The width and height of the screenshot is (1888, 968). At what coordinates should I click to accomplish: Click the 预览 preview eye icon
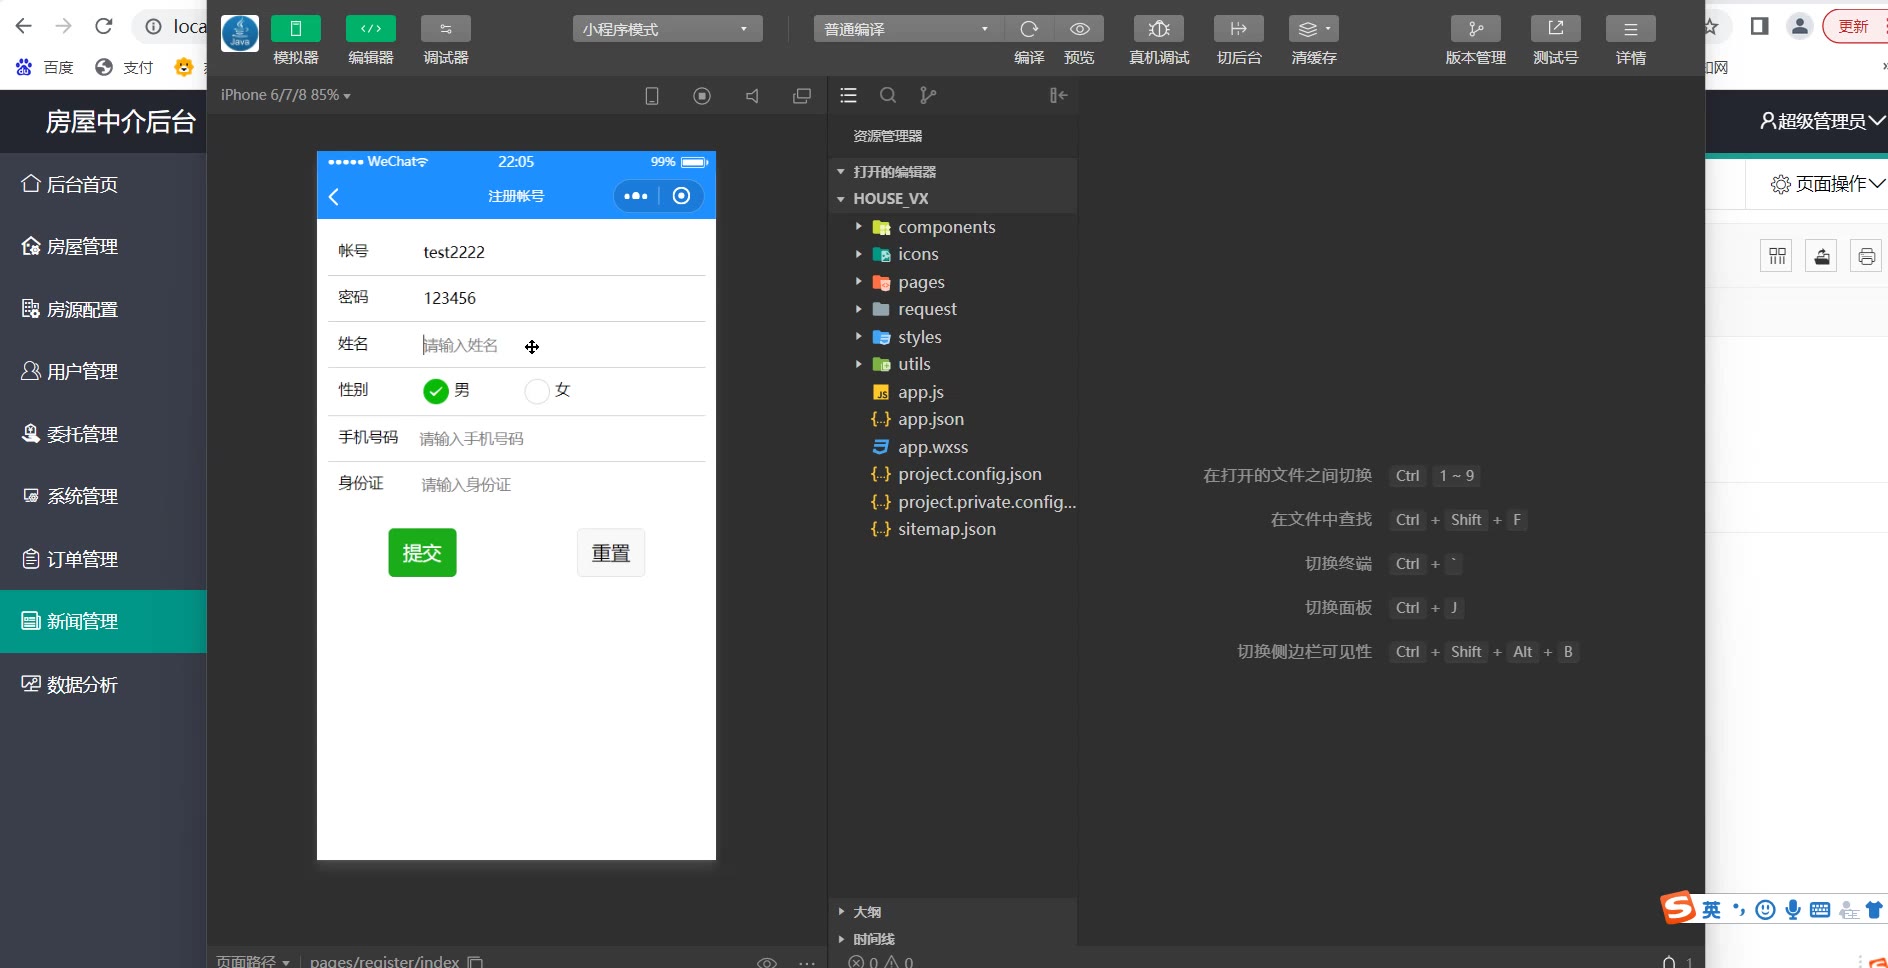[1079, 29]
